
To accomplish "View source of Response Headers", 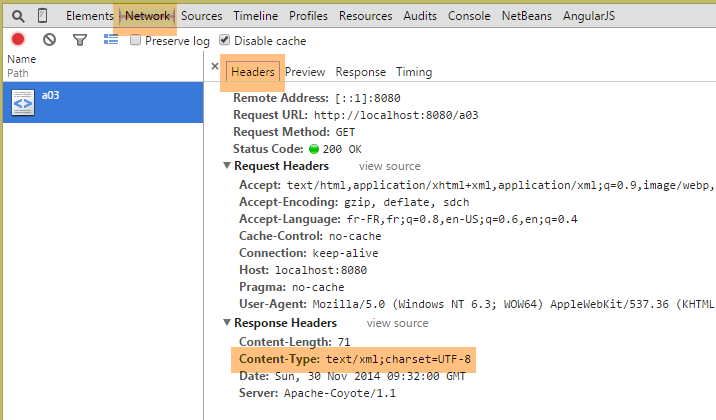I will pos(397,323).
